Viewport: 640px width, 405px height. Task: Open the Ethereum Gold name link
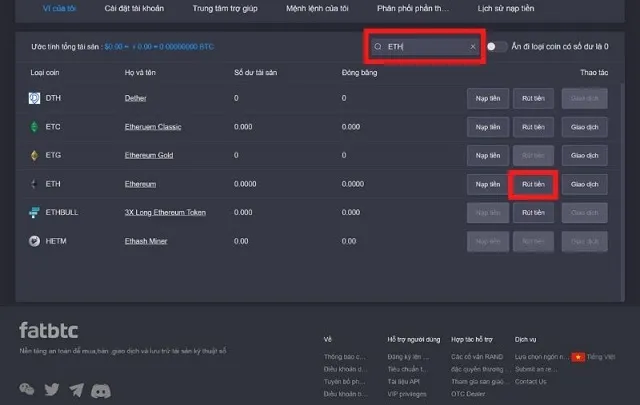[x=150, y=156]
